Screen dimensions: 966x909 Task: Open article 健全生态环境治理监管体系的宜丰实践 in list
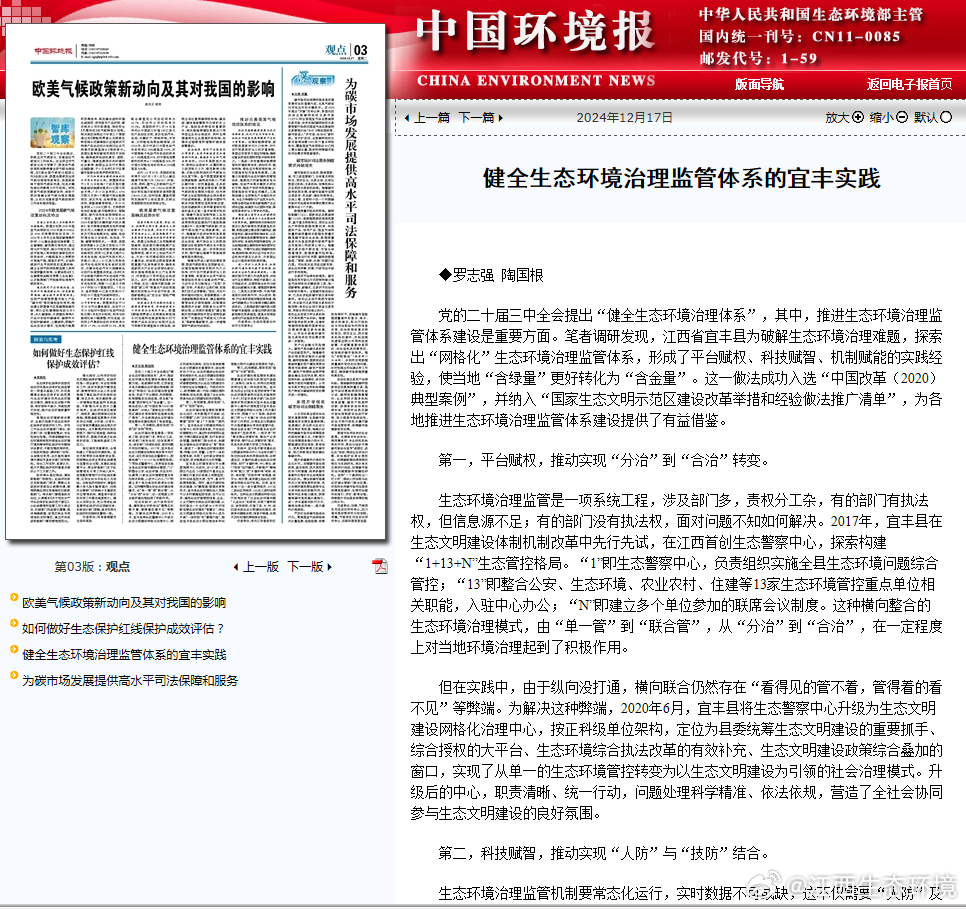pyautogui.click(x=124, y=654)
